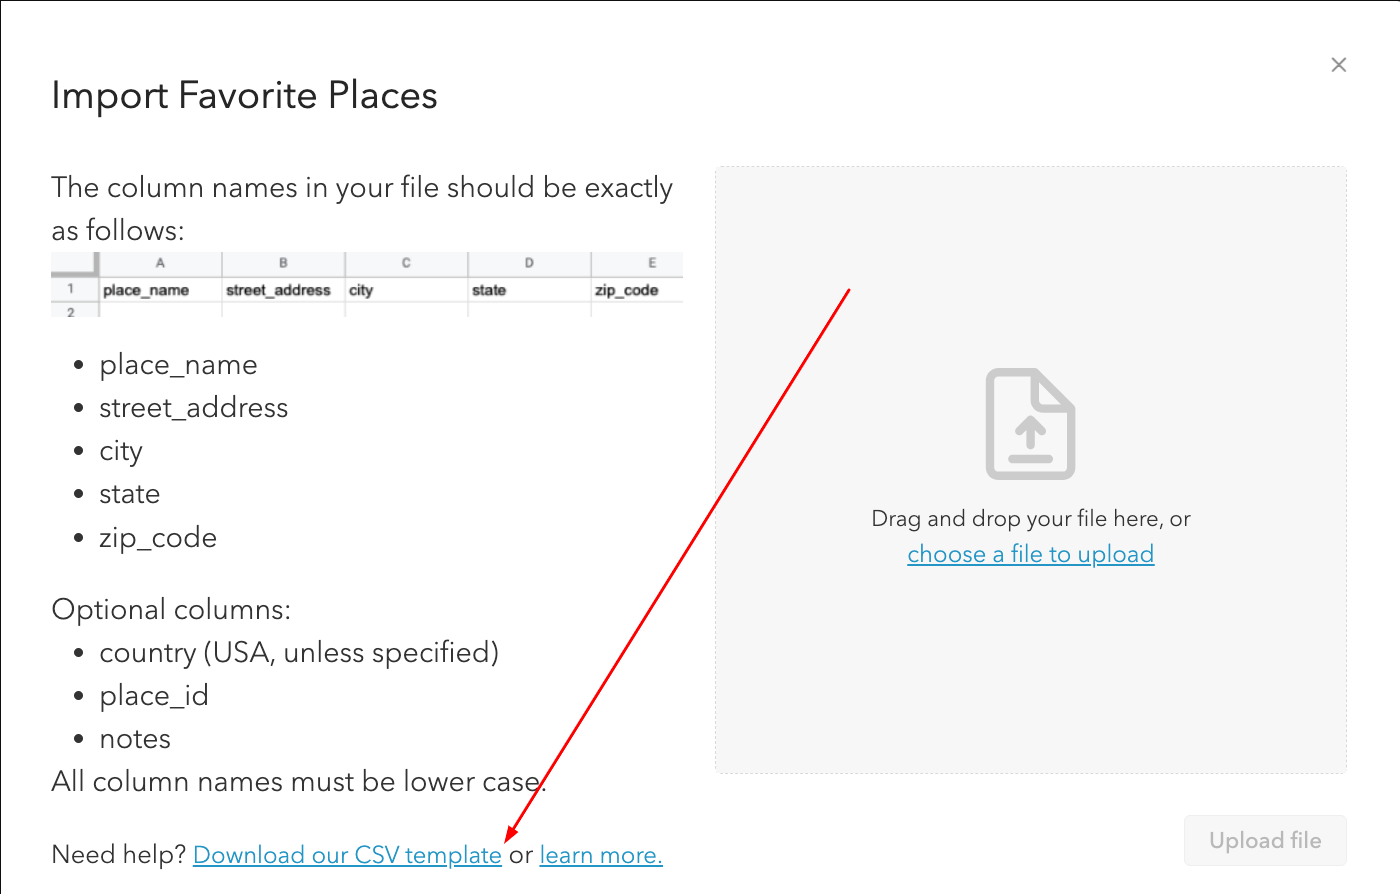Select column B header in spreadsheet preview
This screenshot has width=1400, height=894.
click(283, 263)
